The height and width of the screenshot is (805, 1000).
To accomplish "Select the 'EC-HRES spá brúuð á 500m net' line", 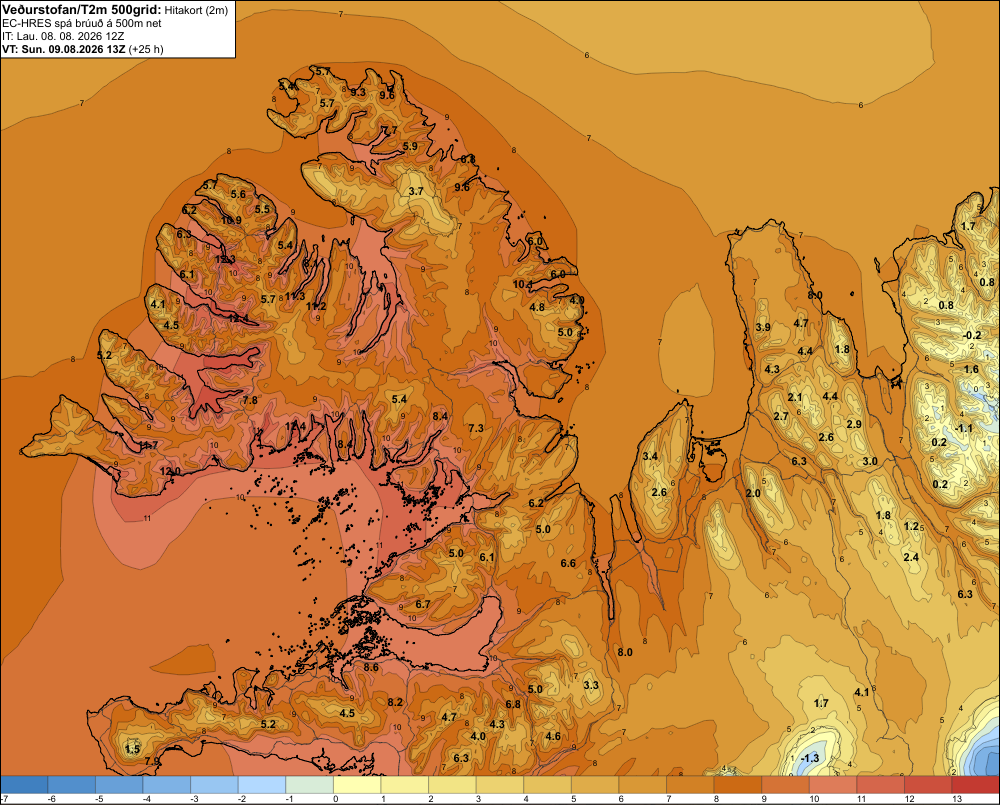I will point(82,24).
